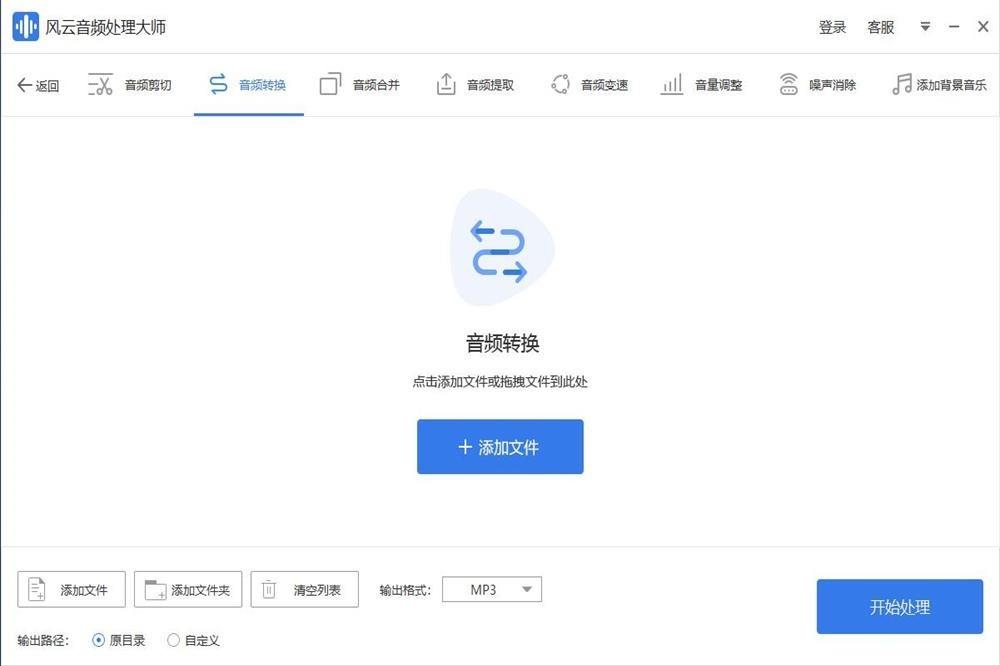The width and height of the screenshot is (1000, 666).
Task: Go back using the 返回 arrow
Action: pyautogui.click(x=38, y=85)
